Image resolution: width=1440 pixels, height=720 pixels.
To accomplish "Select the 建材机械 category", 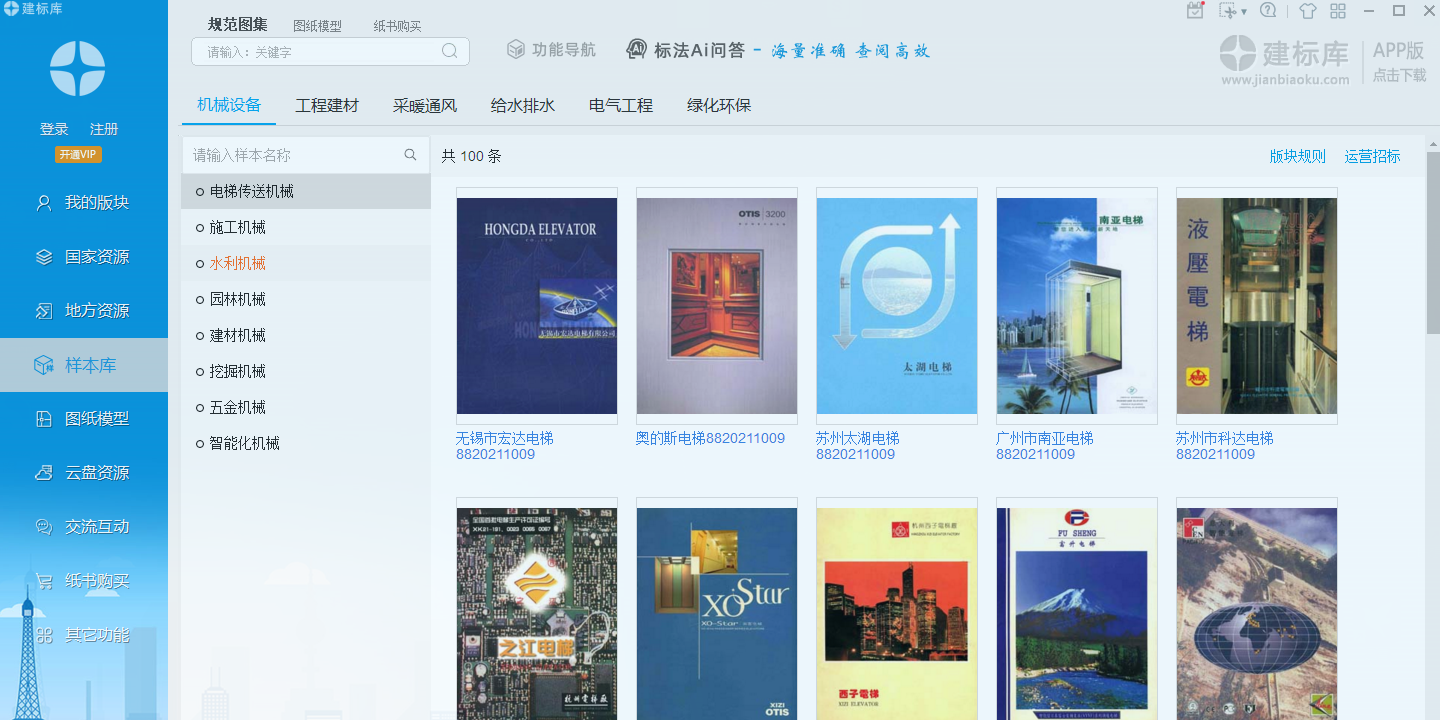I will [239, 335].
